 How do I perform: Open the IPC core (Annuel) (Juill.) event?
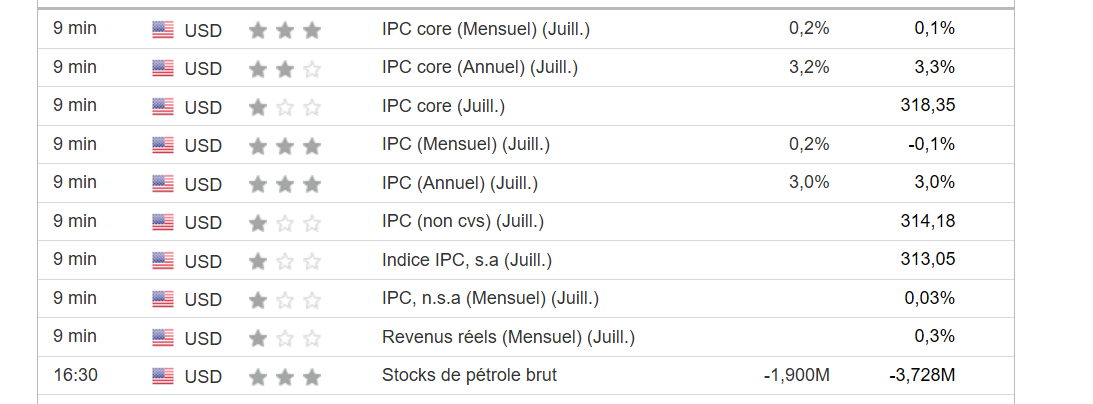pyautogui.click(x=480, y=68)
